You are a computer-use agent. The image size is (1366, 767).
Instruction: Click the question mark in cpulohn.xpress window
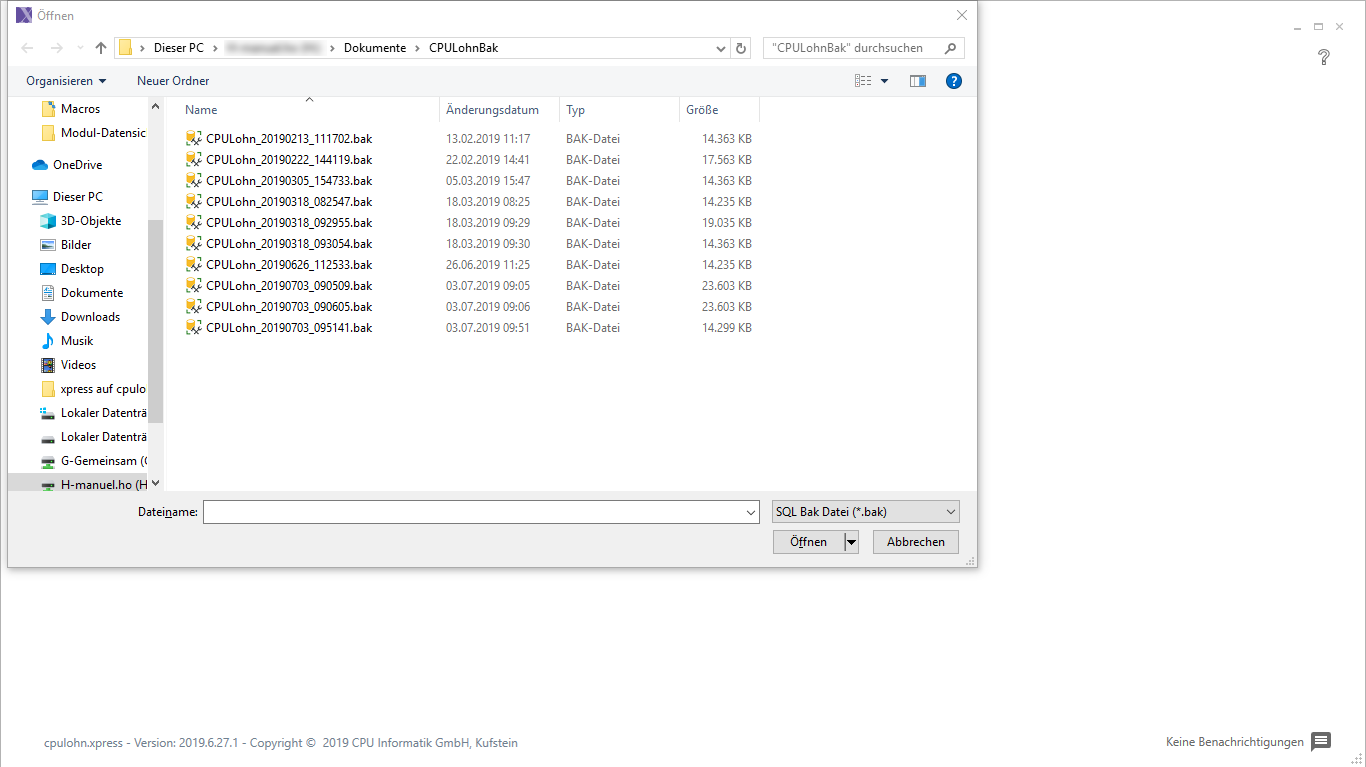pos(1324,57)
